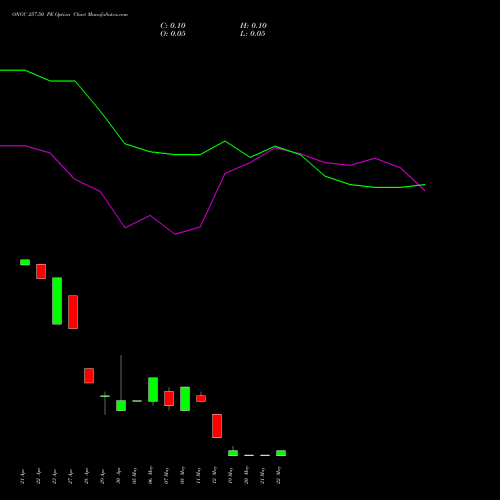
Task: Click the 30 Apr date label
Action: click(119, 476)
